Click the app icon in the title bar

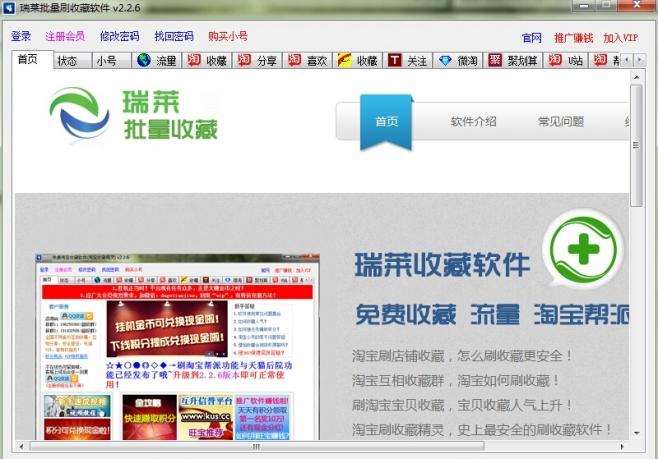[9, 8]
